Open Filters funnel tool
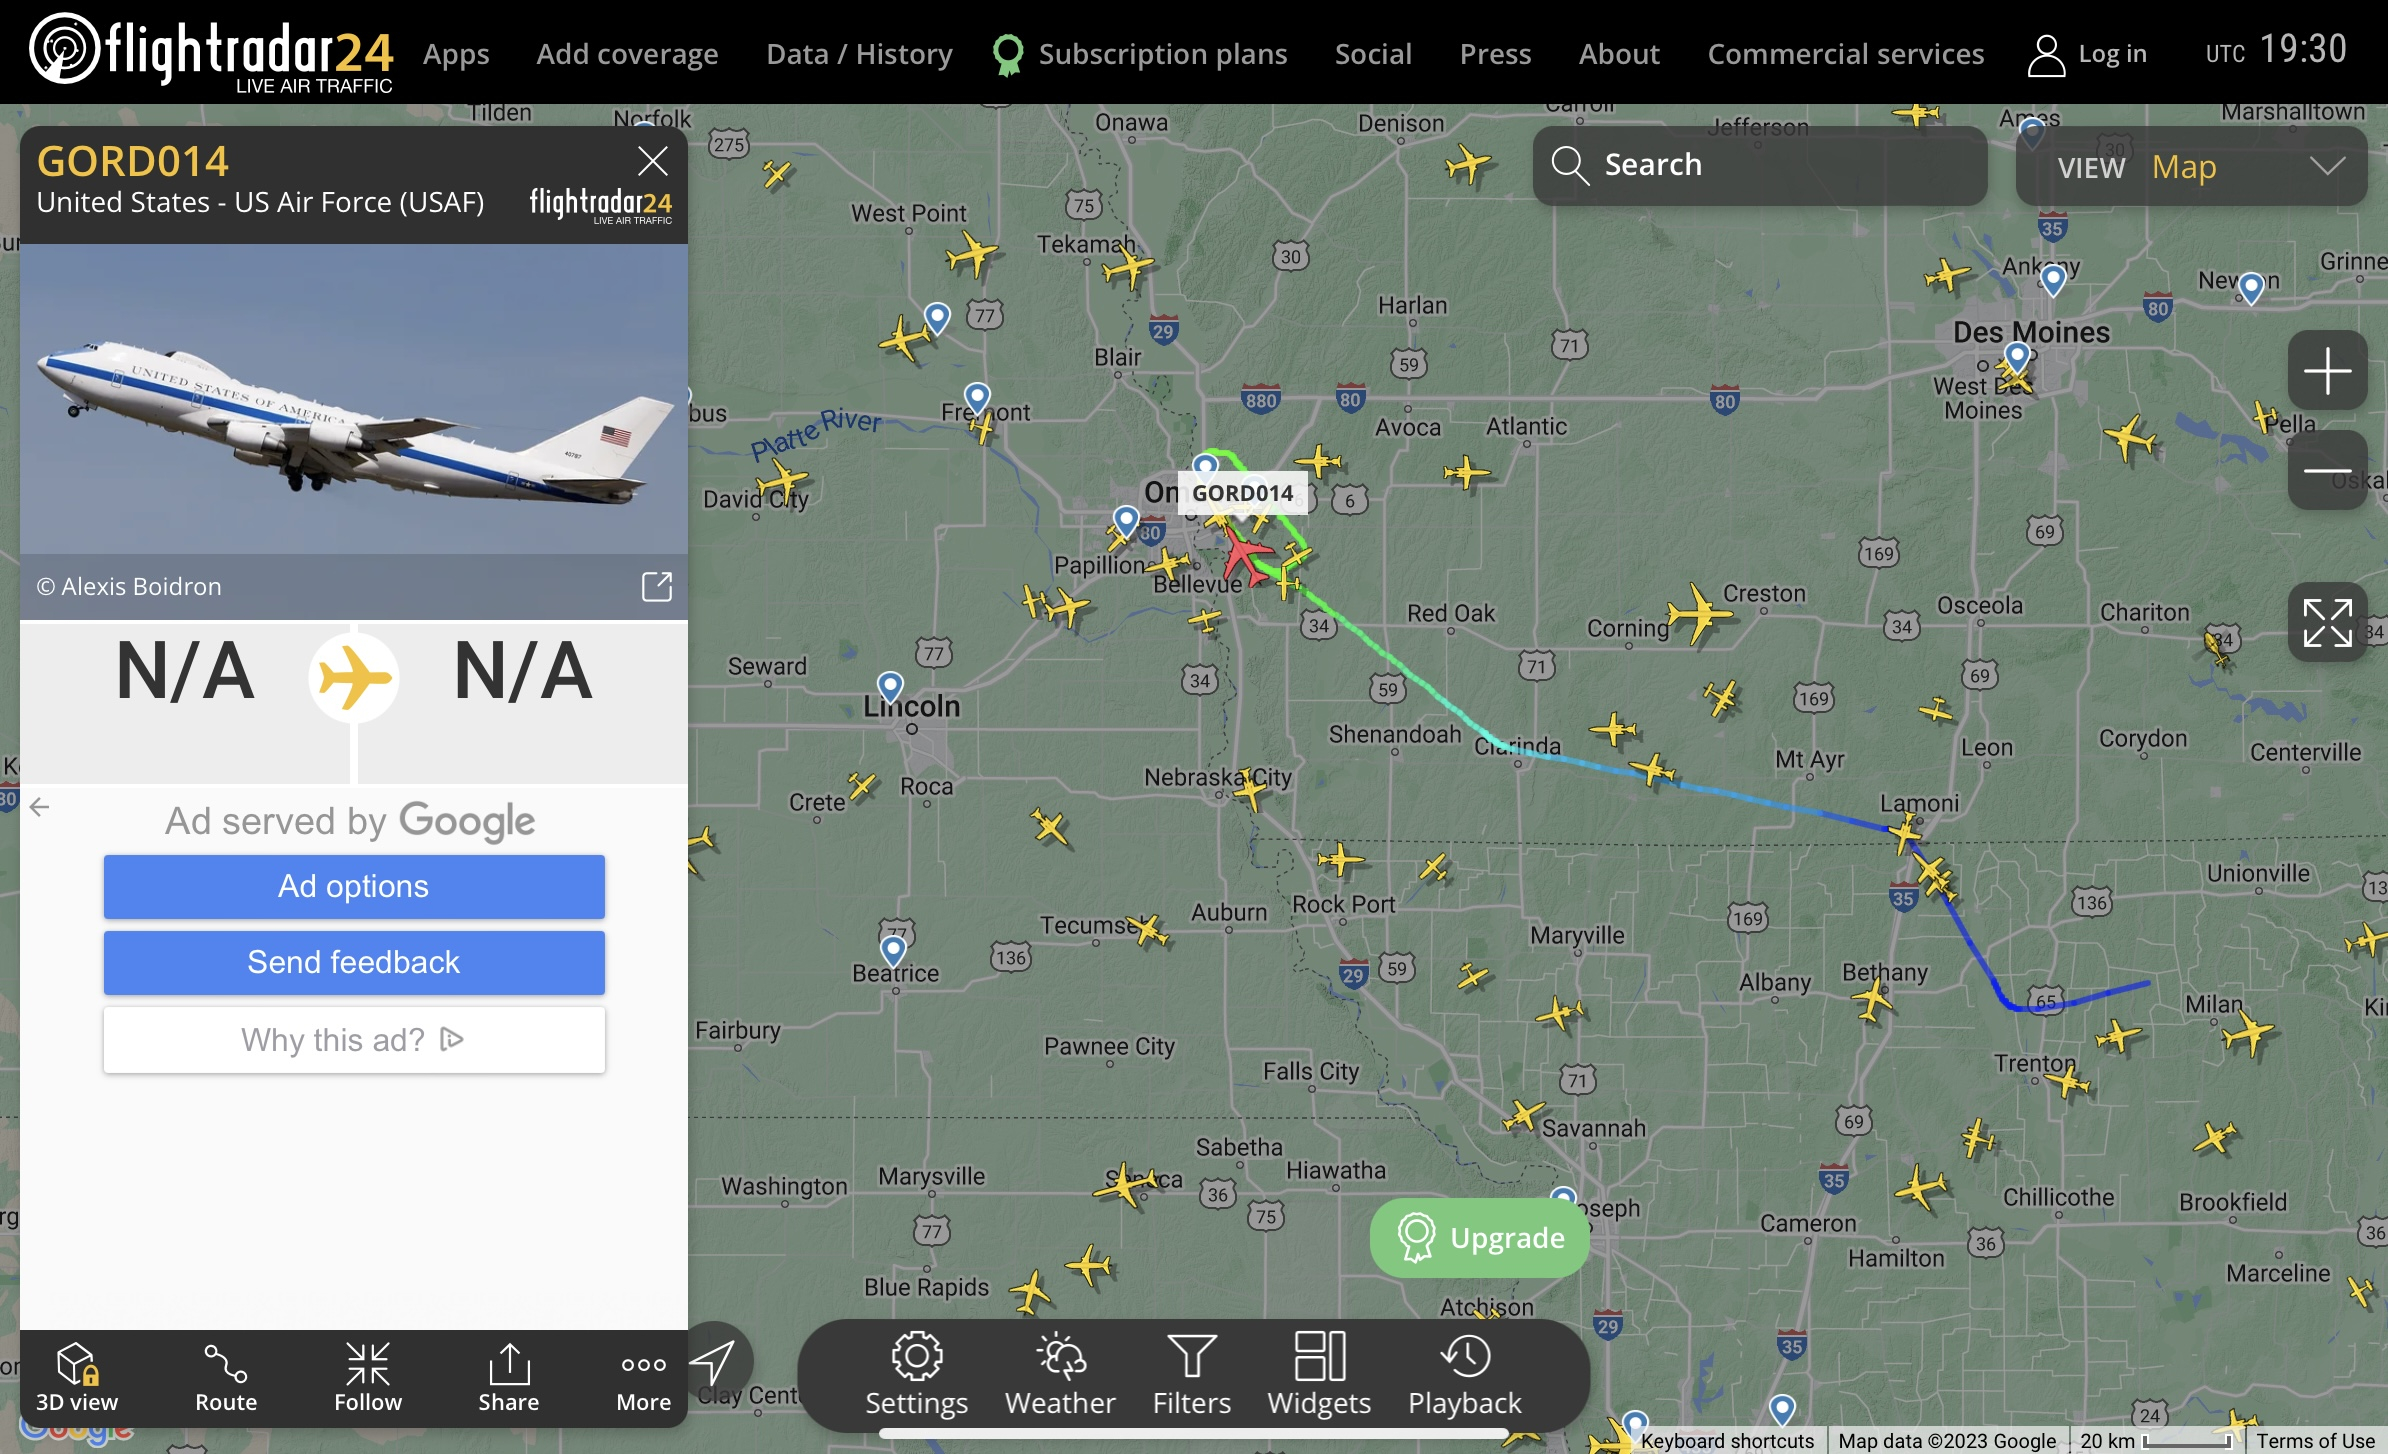Viewport: 2388px width, 1454px height. click(x=1192, y=1375)
